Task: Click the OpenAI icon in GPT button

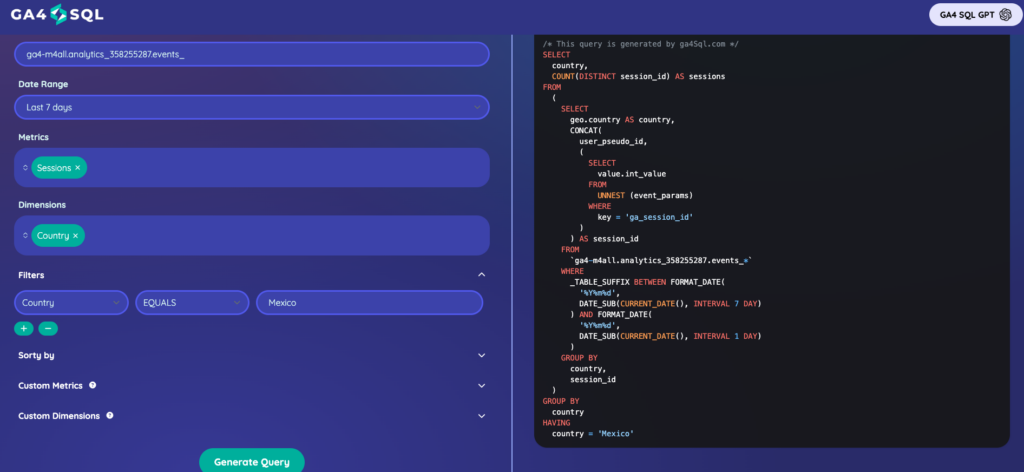Action: pos(1004,15)
